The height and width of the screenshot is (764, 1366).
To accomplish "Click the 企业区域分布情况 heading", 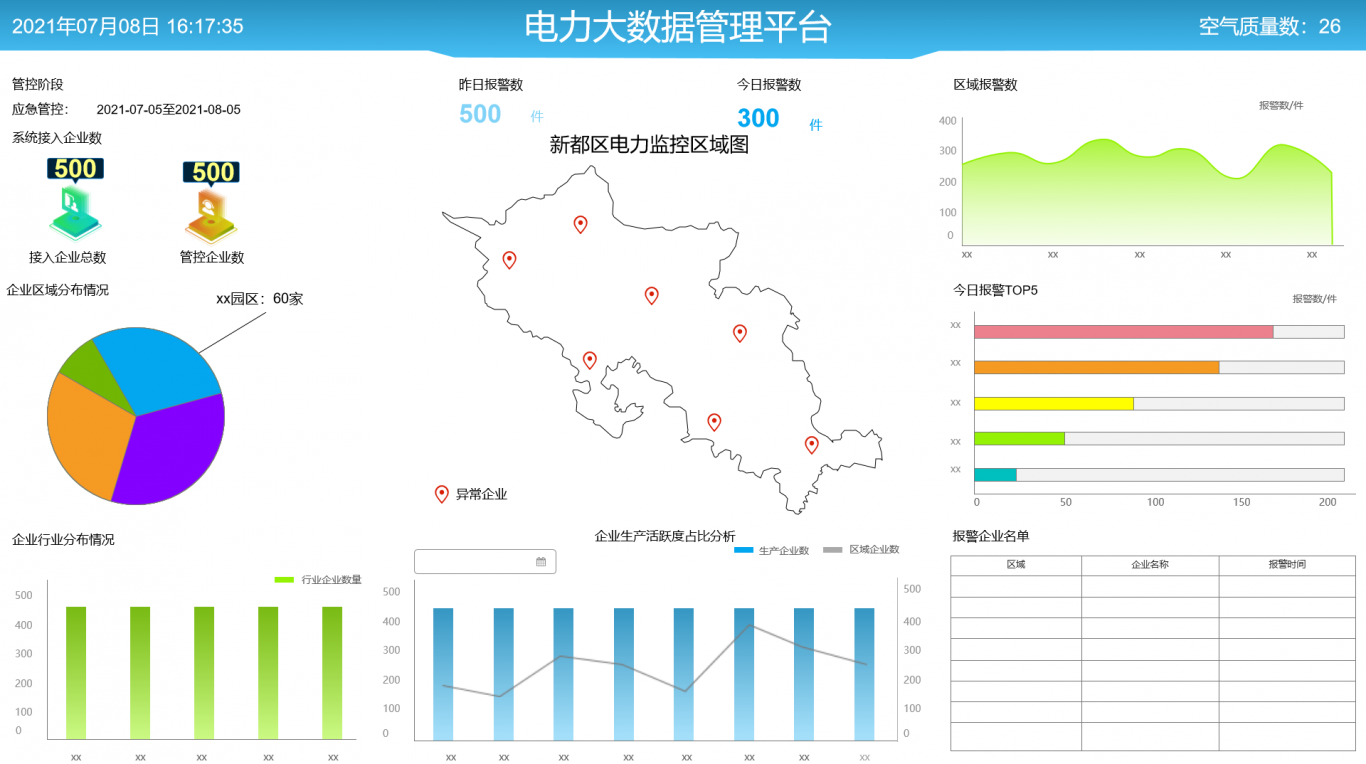I will pos(58,290).
